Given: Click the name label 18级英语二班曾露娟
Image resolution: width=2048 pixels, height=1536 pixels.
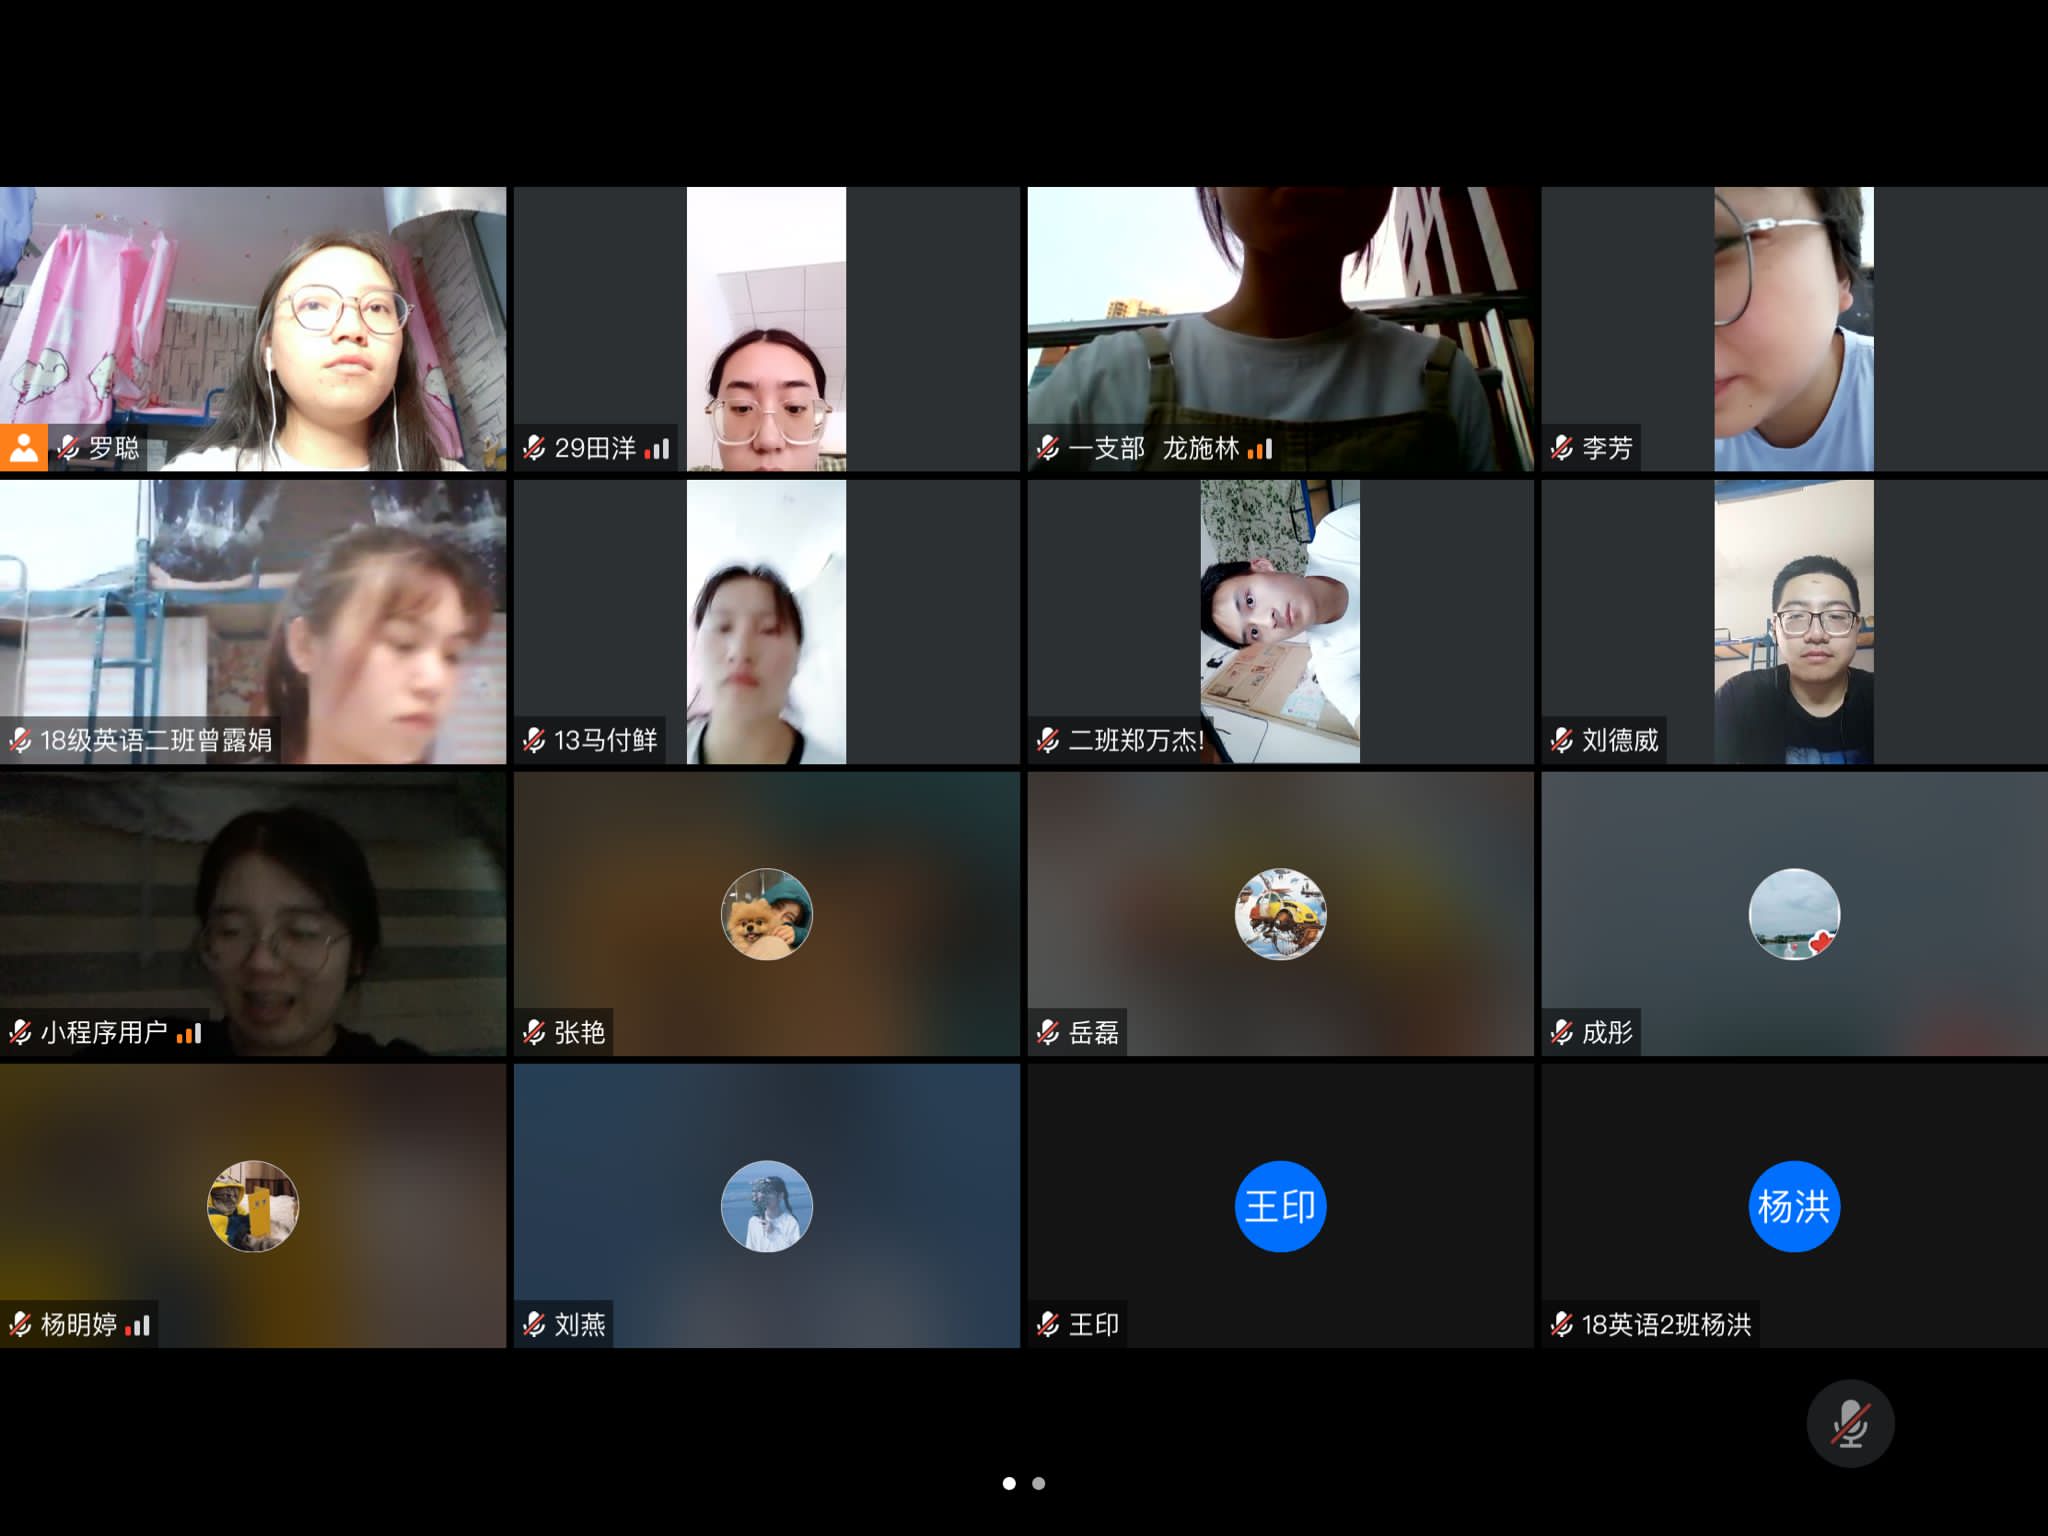Looking at the screenshot, I should [x=156, y=740].
